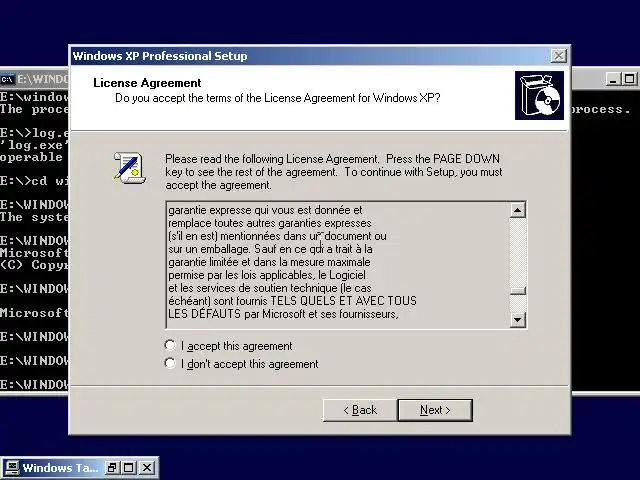Click the Next button
Image resolution: width=640 pixels, height=480 pixels.
point(435,410)
